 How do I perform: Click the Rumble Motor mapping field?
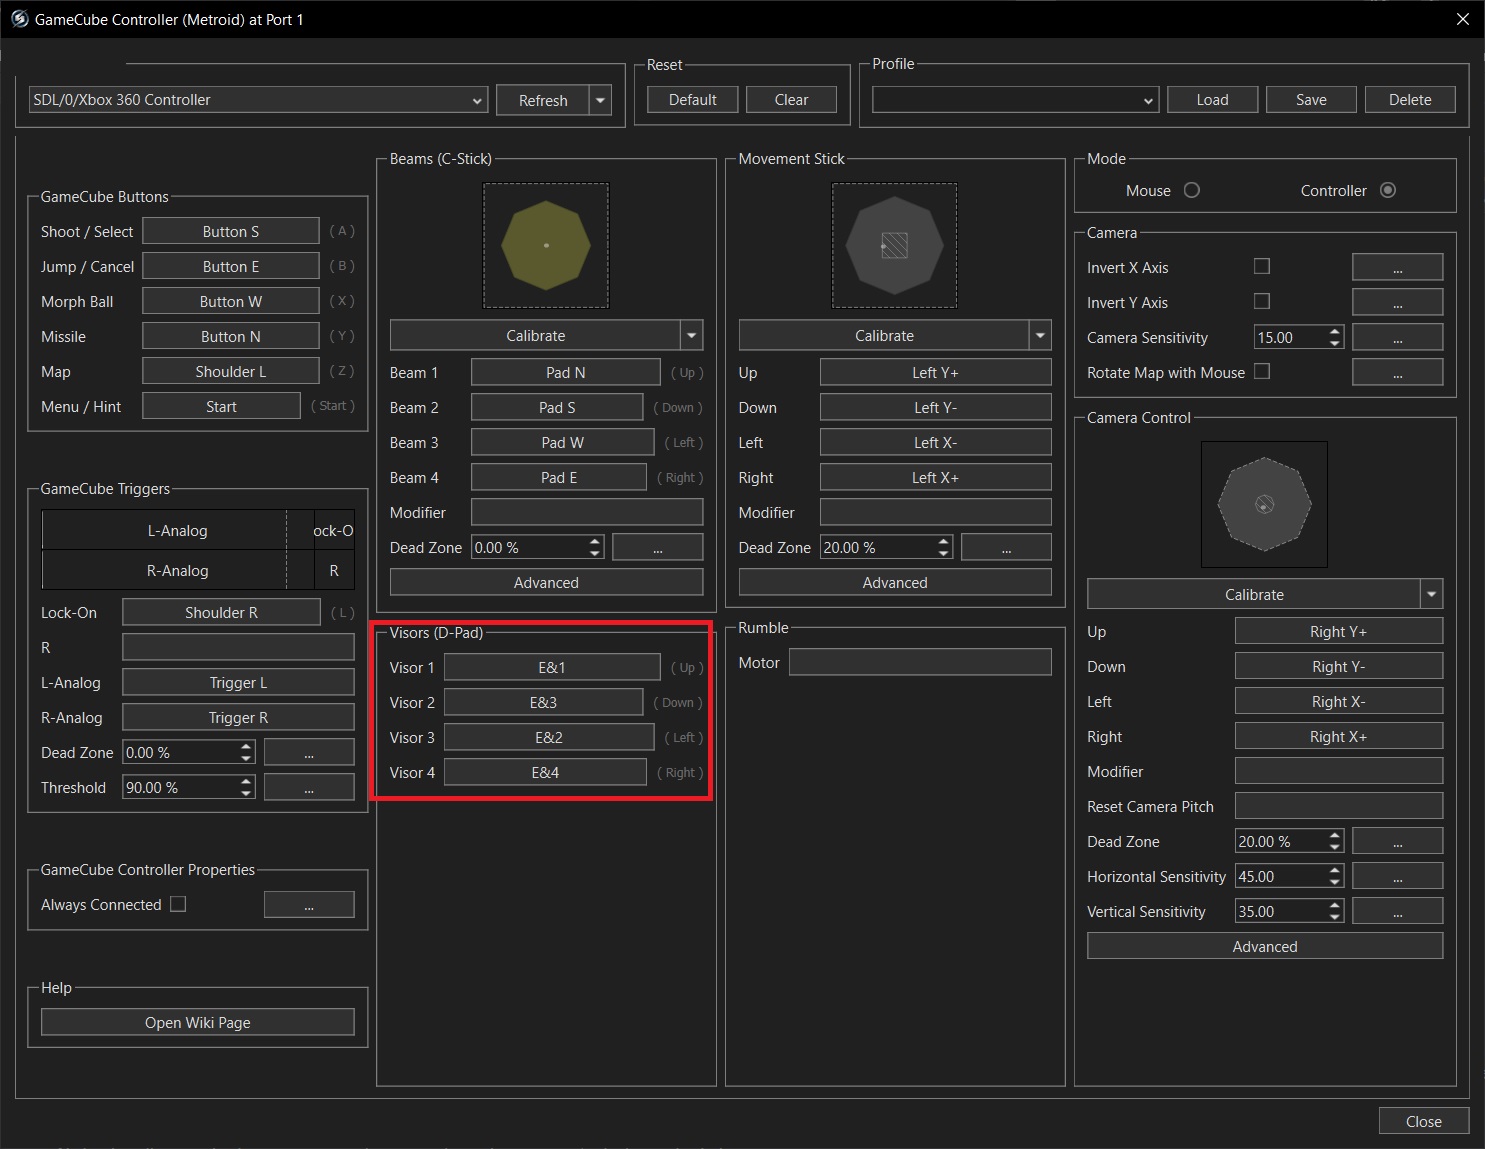920,663
